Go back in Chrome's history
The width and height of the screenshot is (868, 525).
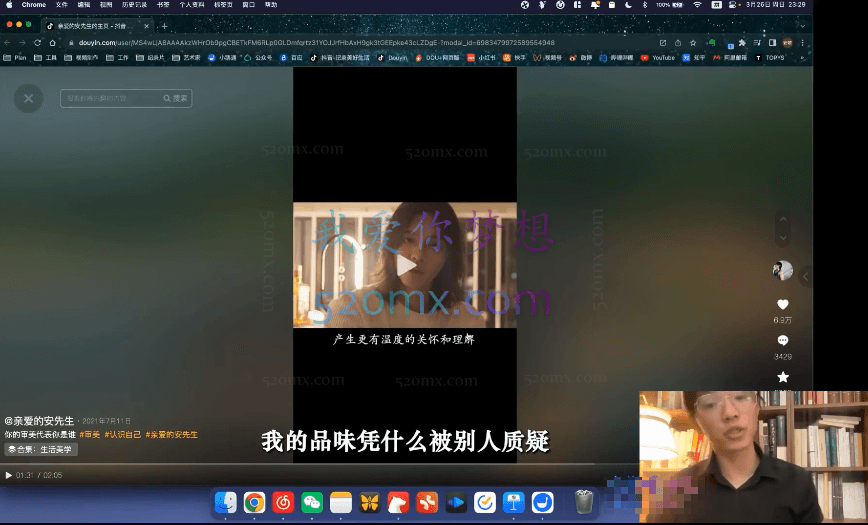[7, 43]
